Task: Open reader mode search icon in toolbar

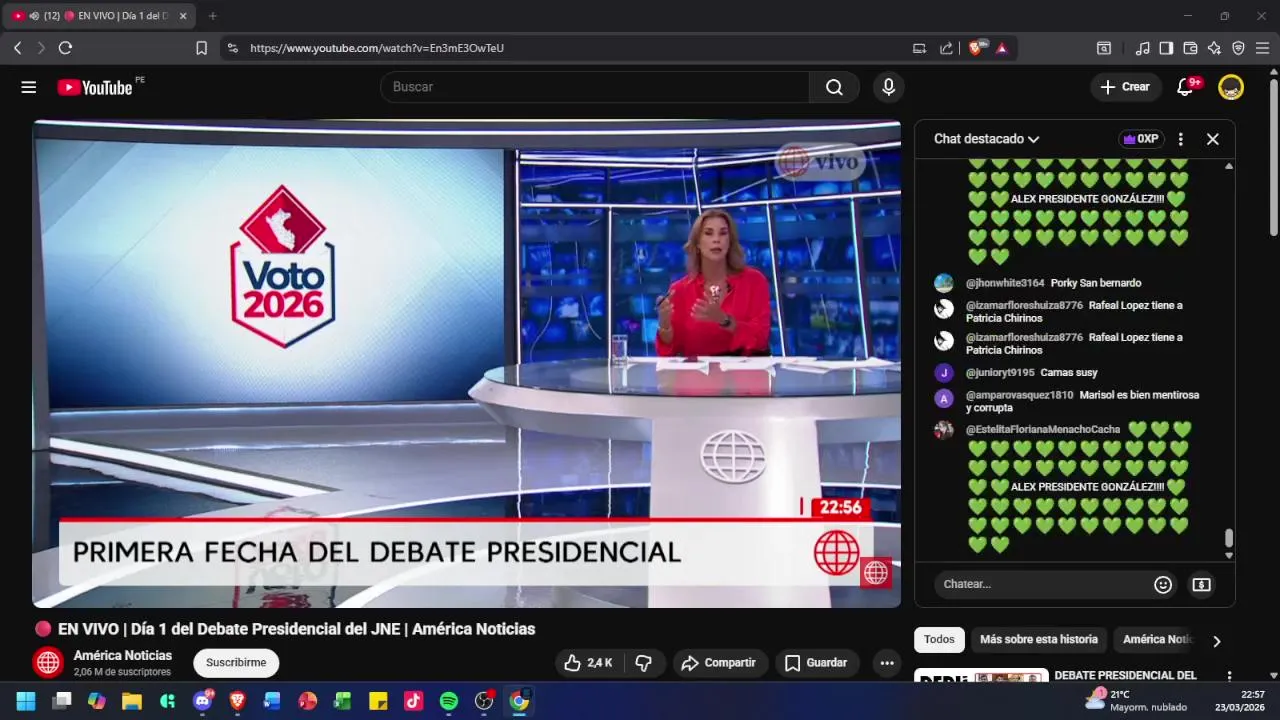Action: (x=1104, y=48)
